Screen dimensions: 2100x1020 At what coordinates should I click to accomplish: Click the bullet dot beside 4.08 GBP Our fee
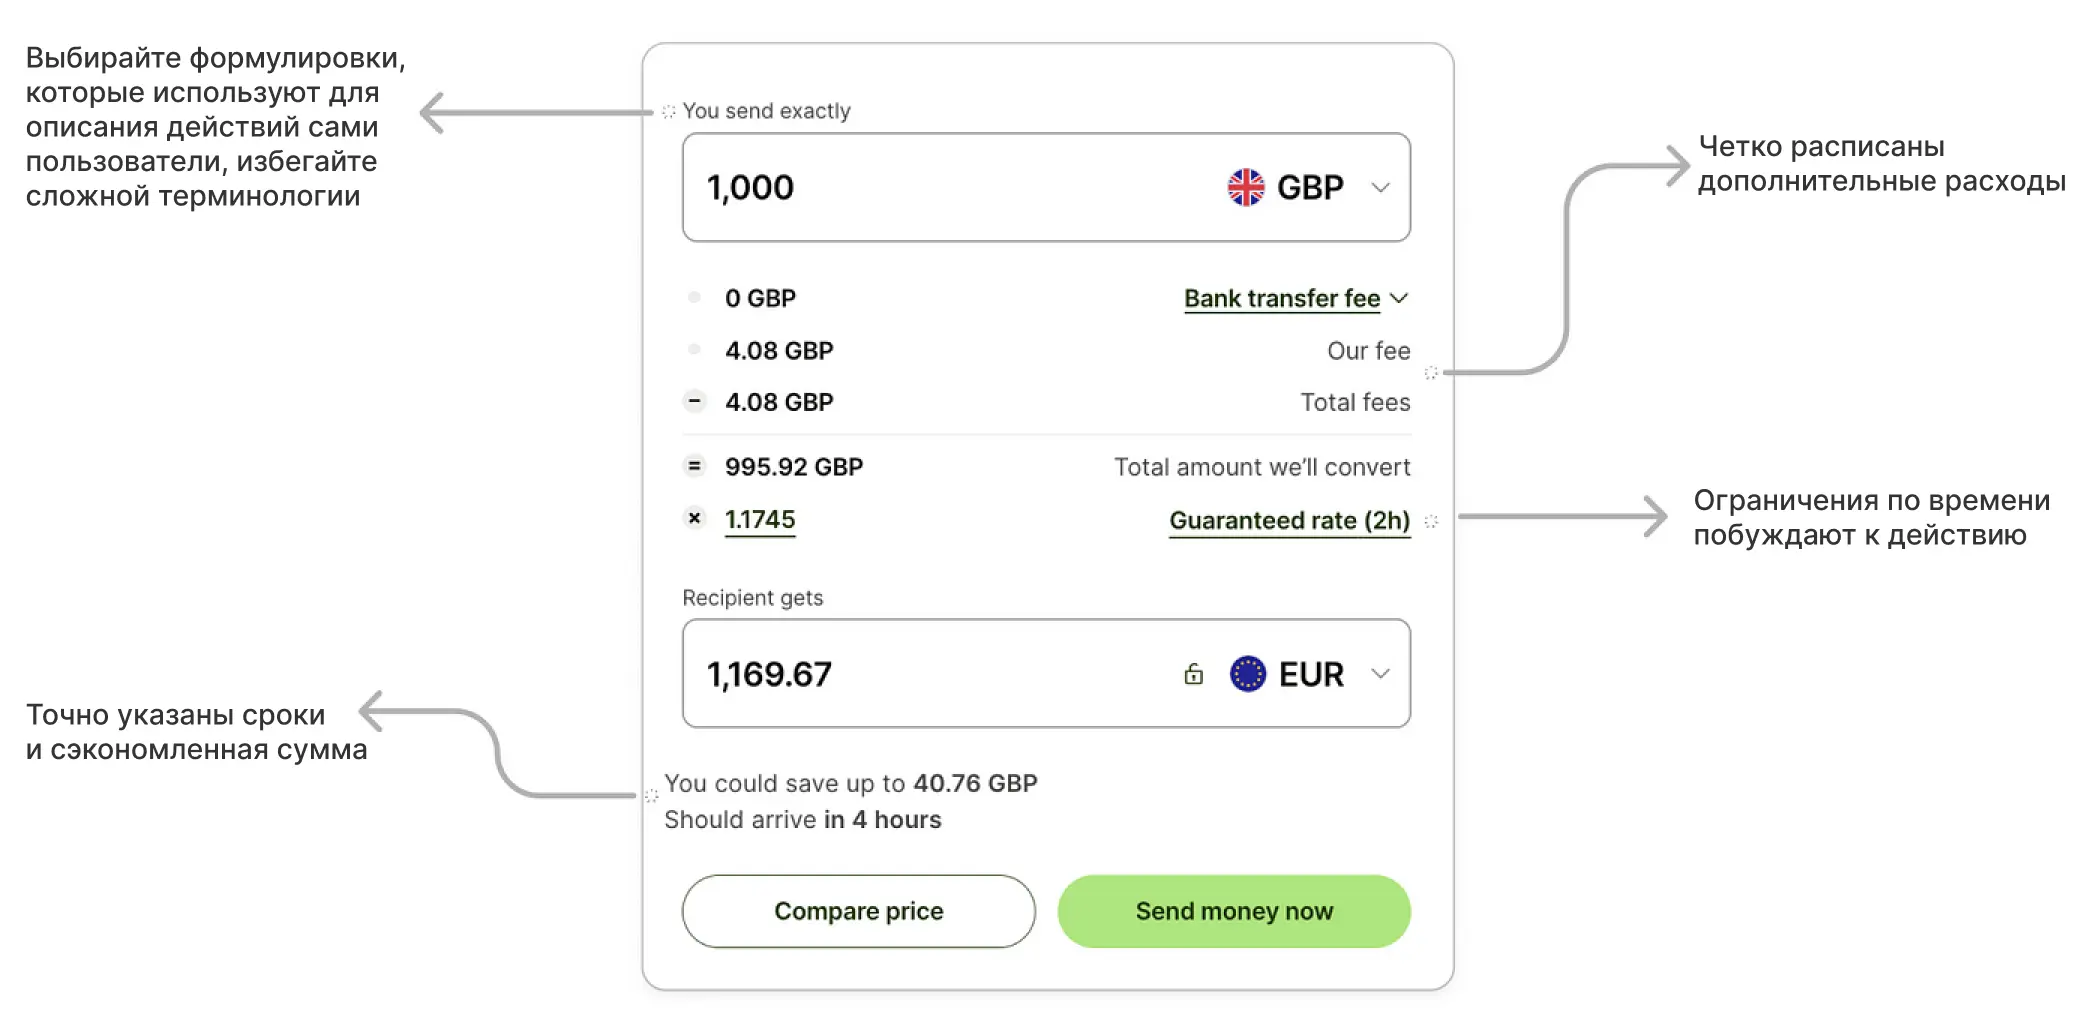pyautogui.click(x=694, y=350)
